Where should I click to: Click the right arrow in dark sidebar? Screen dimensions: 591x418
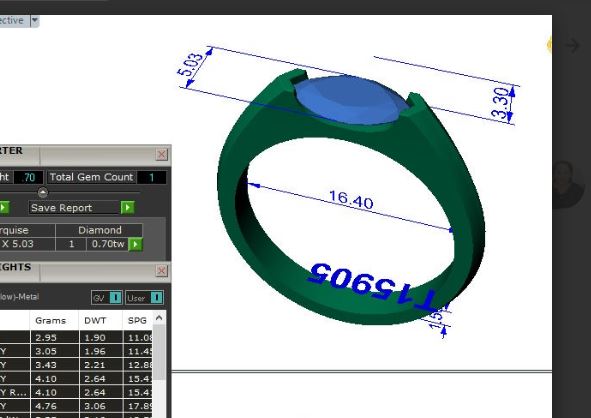[573, 45]
